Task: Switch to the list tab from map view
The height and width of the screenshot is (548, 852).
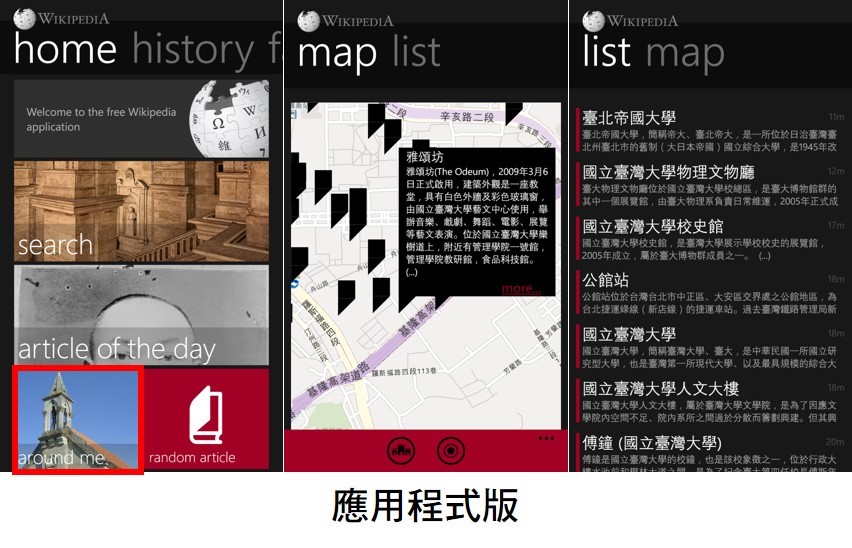Action: (416, 52)
